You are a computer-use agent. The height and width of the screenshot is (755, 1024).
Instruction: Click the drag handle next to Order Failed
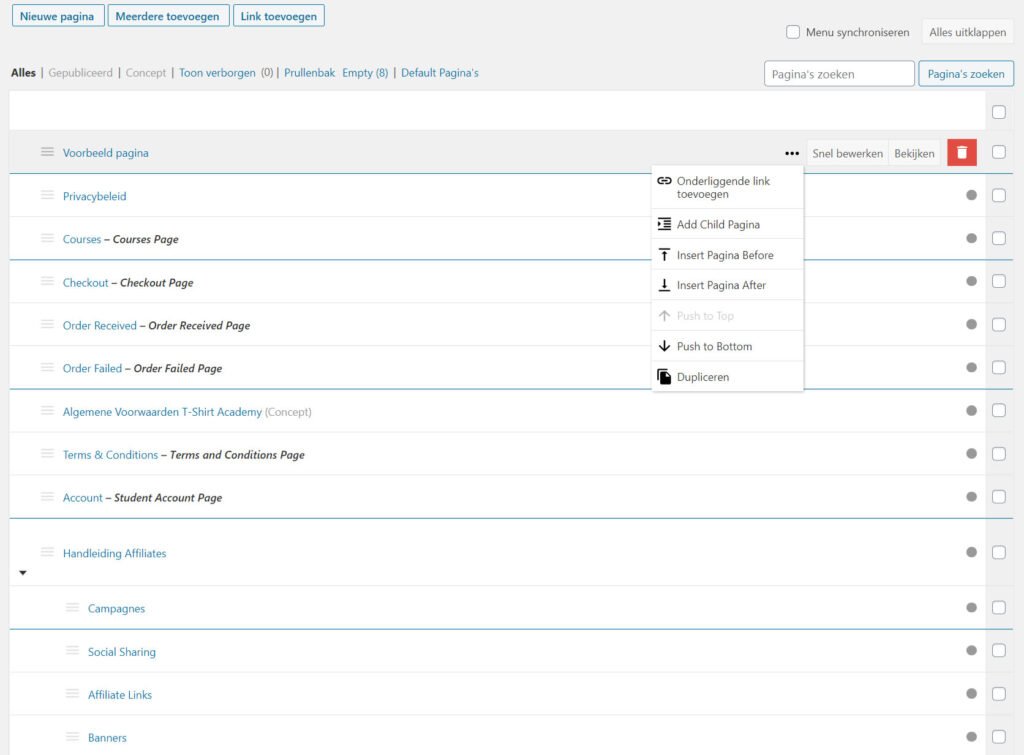point(47,368)
